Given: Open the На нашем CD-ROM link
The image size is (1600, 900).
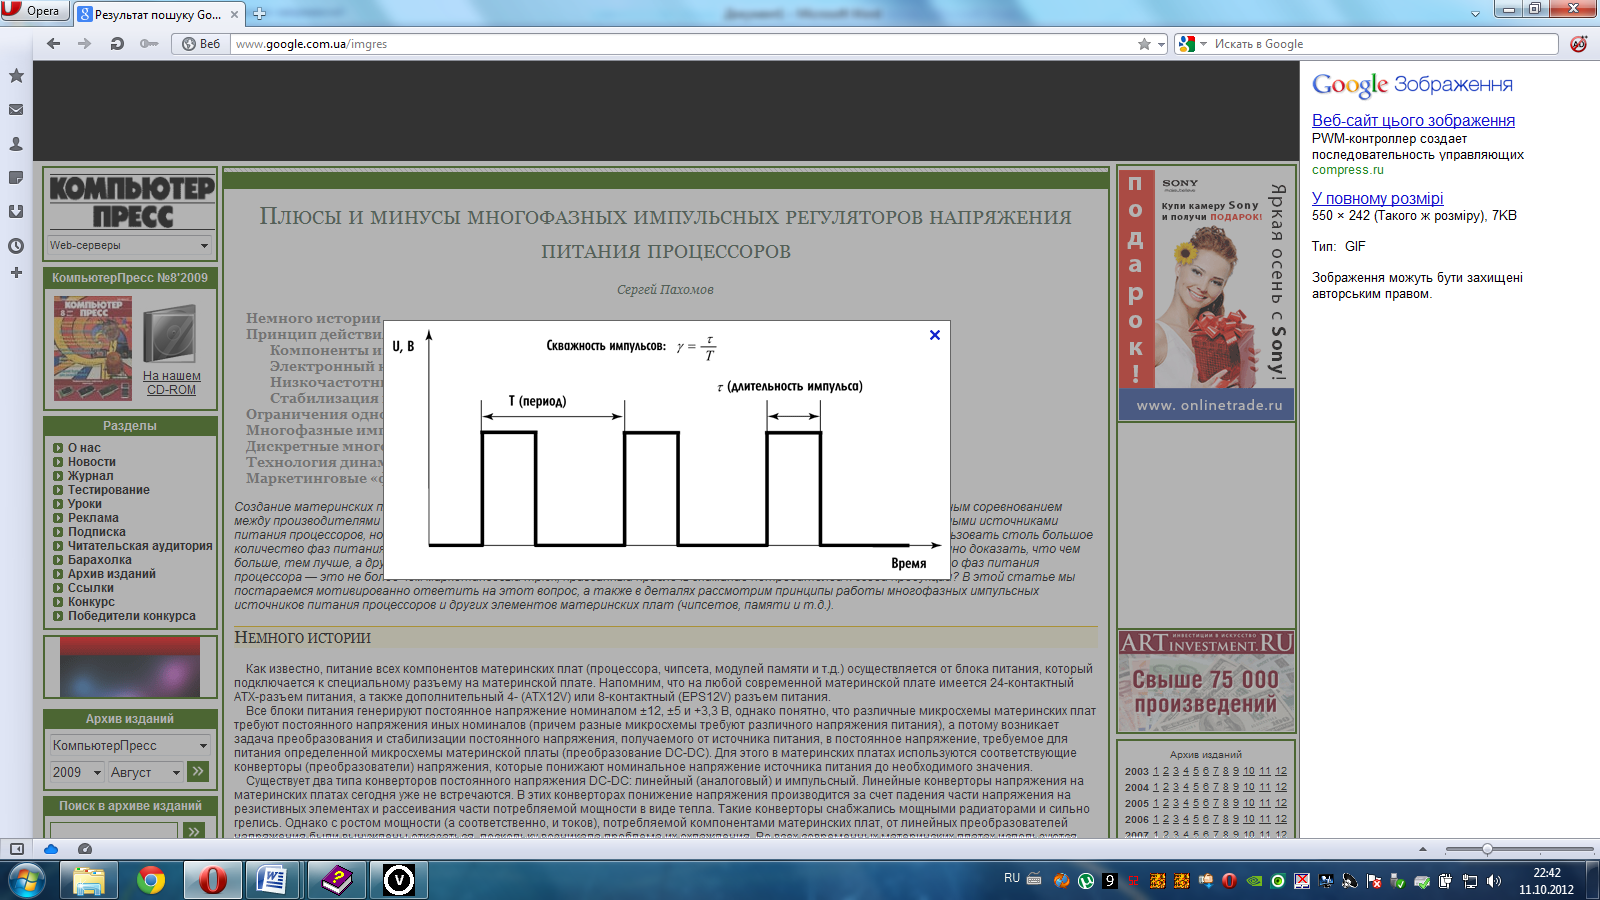Looking at the screenshot, I should [172, 383].
